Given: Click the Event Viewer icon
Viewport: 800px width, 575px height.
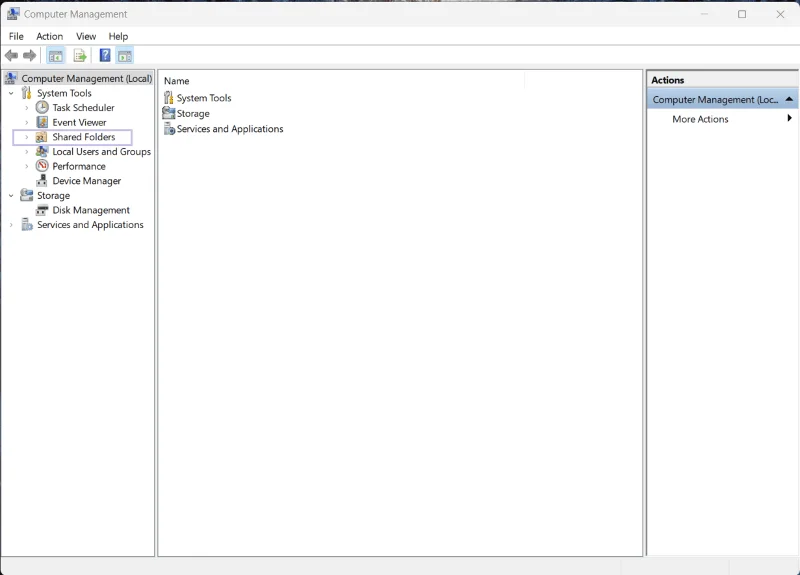Looking at the screenshot, I should [42, 122].
